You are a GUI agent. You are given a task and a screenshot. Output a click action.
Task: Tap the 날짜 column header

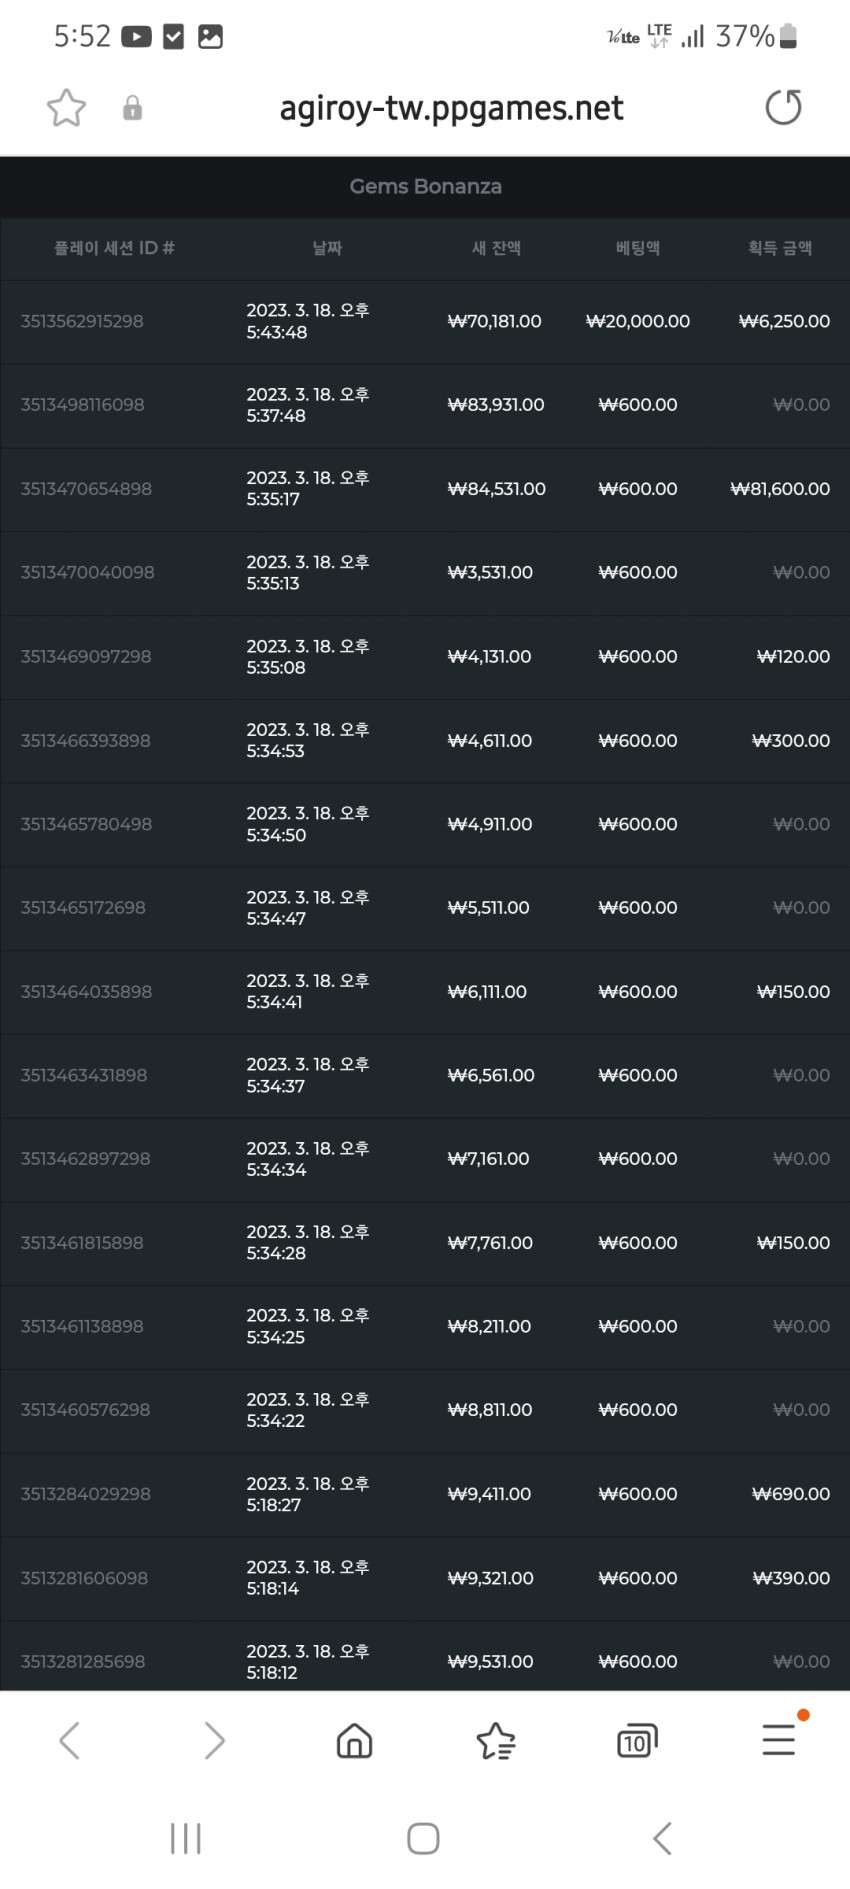click(x=327, y=248)
